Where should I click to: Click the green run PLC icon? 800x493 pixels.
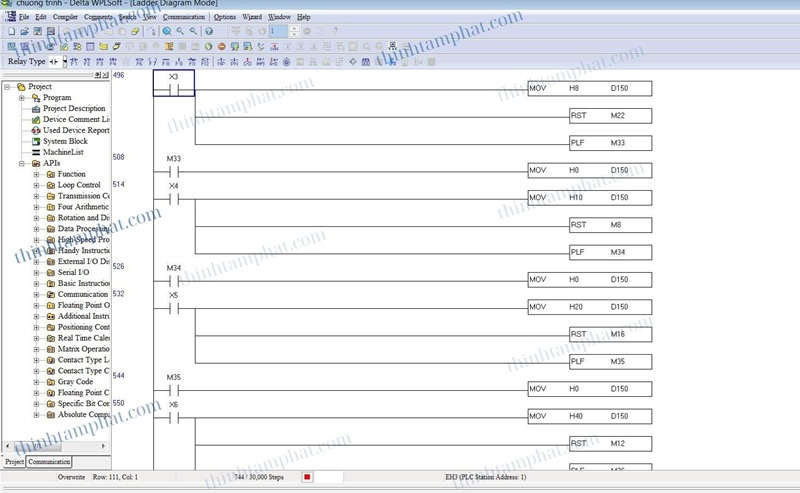208,46
